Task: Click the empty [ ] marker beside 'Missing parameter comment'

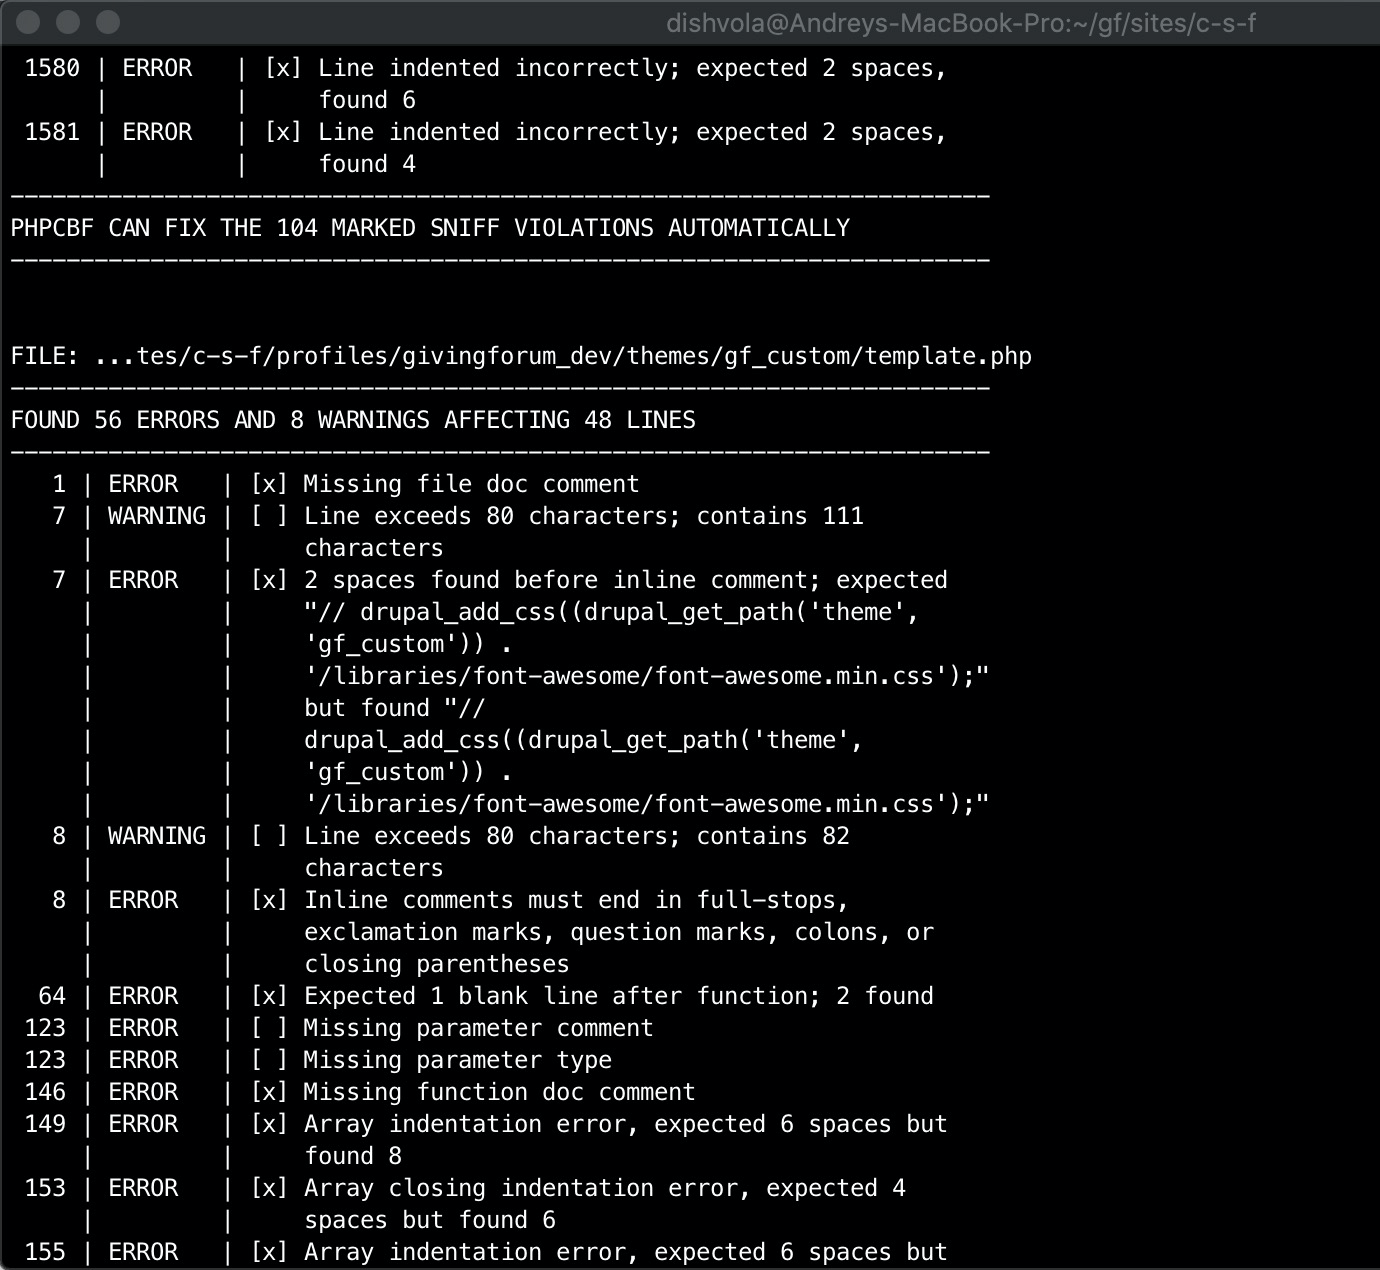Action: coord(269,1028)
